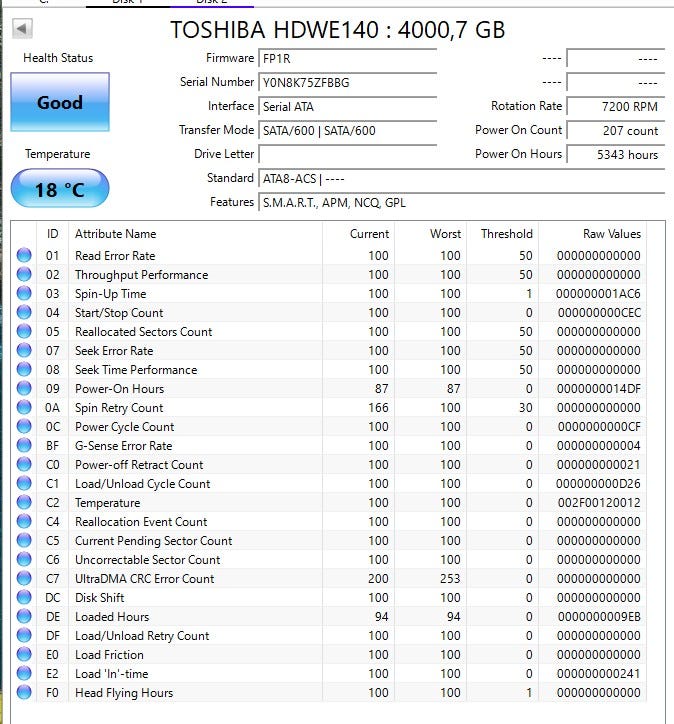This screenshot has height=724, width=674.
Task: Click the status icon for Seek Error Rate
Action: [24, 350]
